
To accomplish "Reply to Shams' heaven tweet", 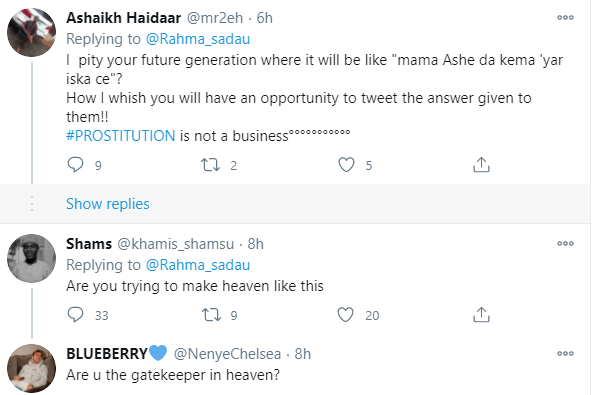I will (x=75, y=315).
